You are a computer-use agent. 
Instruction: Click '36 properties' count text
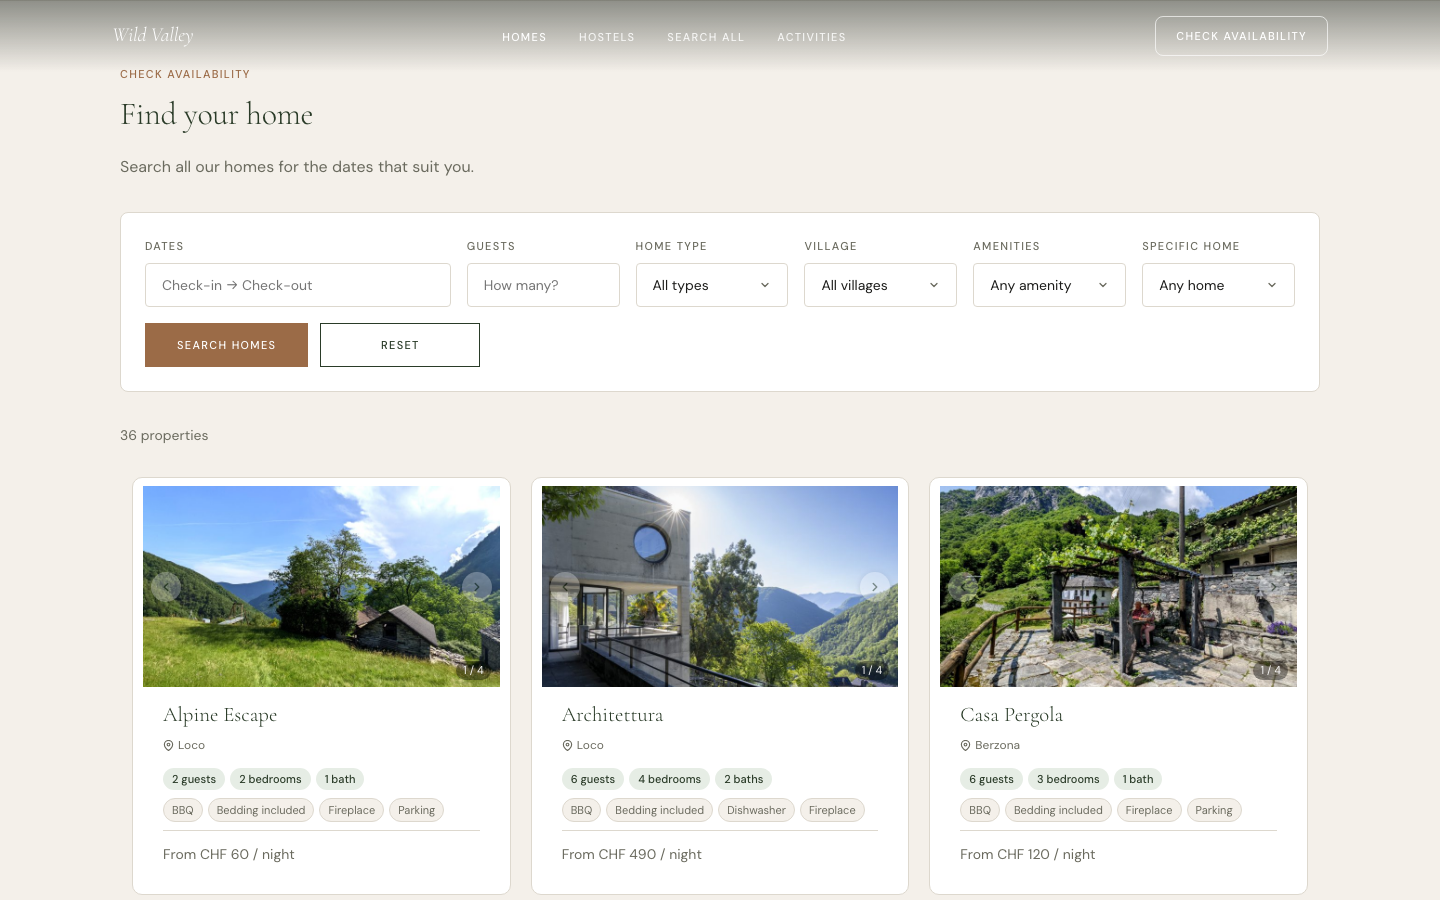tap(164, 435)
